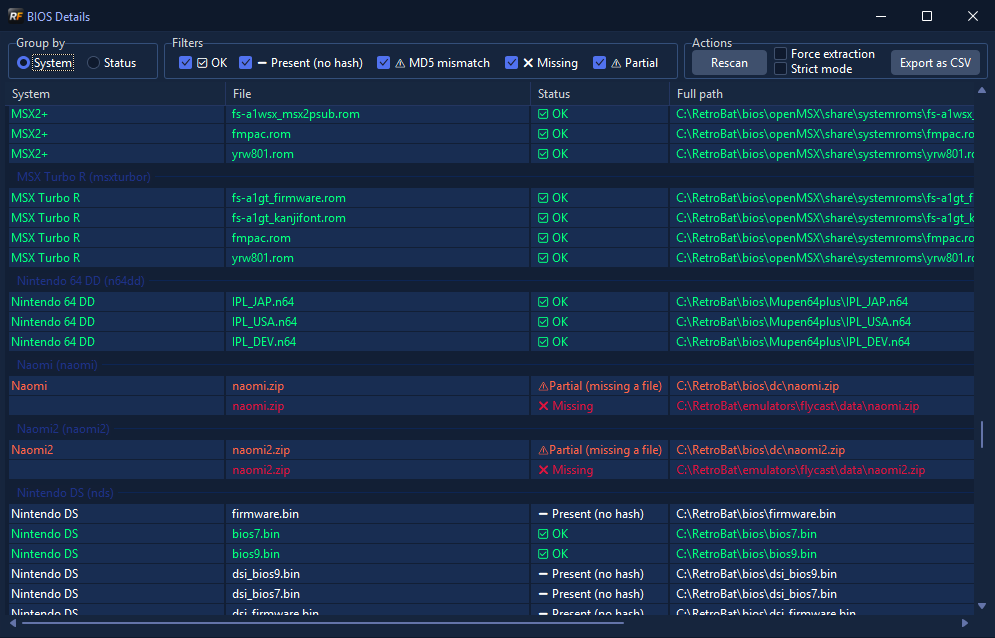Sort by the File column header
Screen dimensions: 995x638
[378, 93]
